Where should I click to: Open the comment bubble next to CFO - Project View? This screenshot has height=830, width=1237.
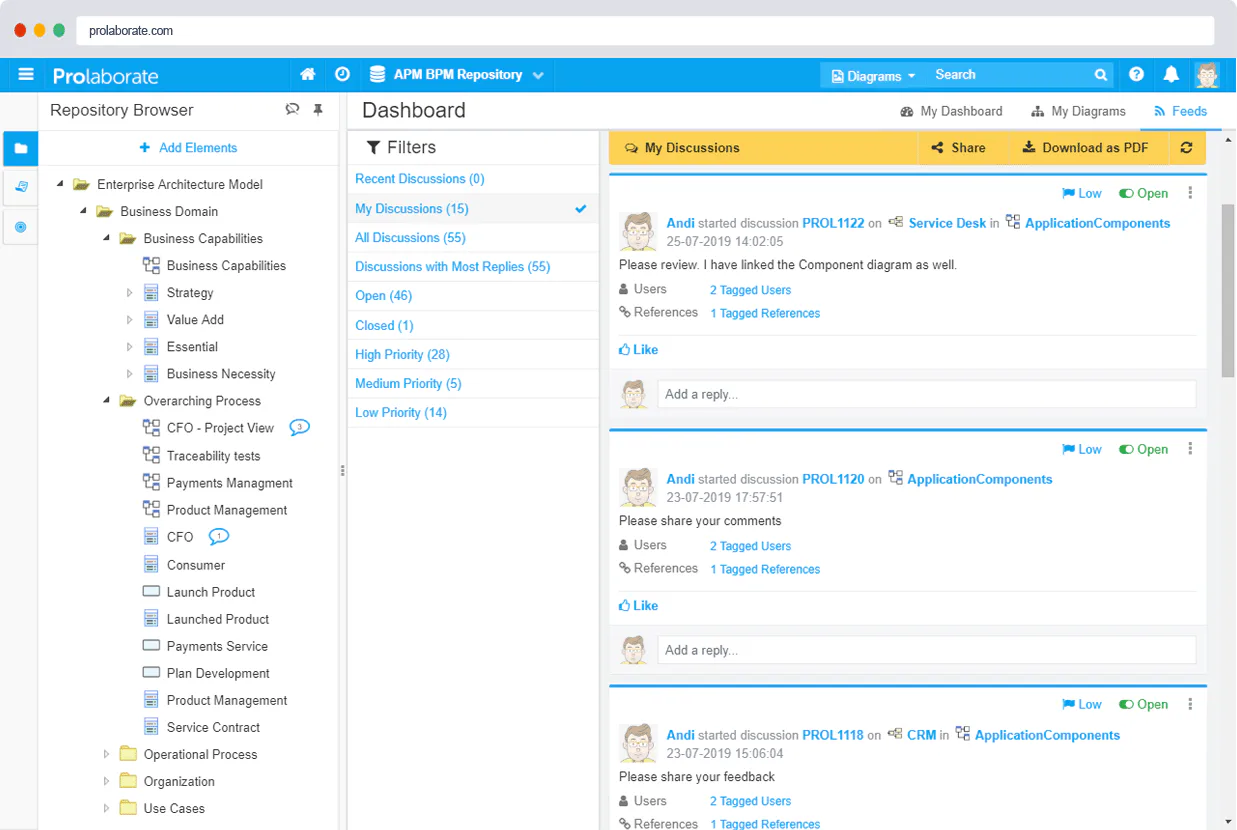coord(299,427)
